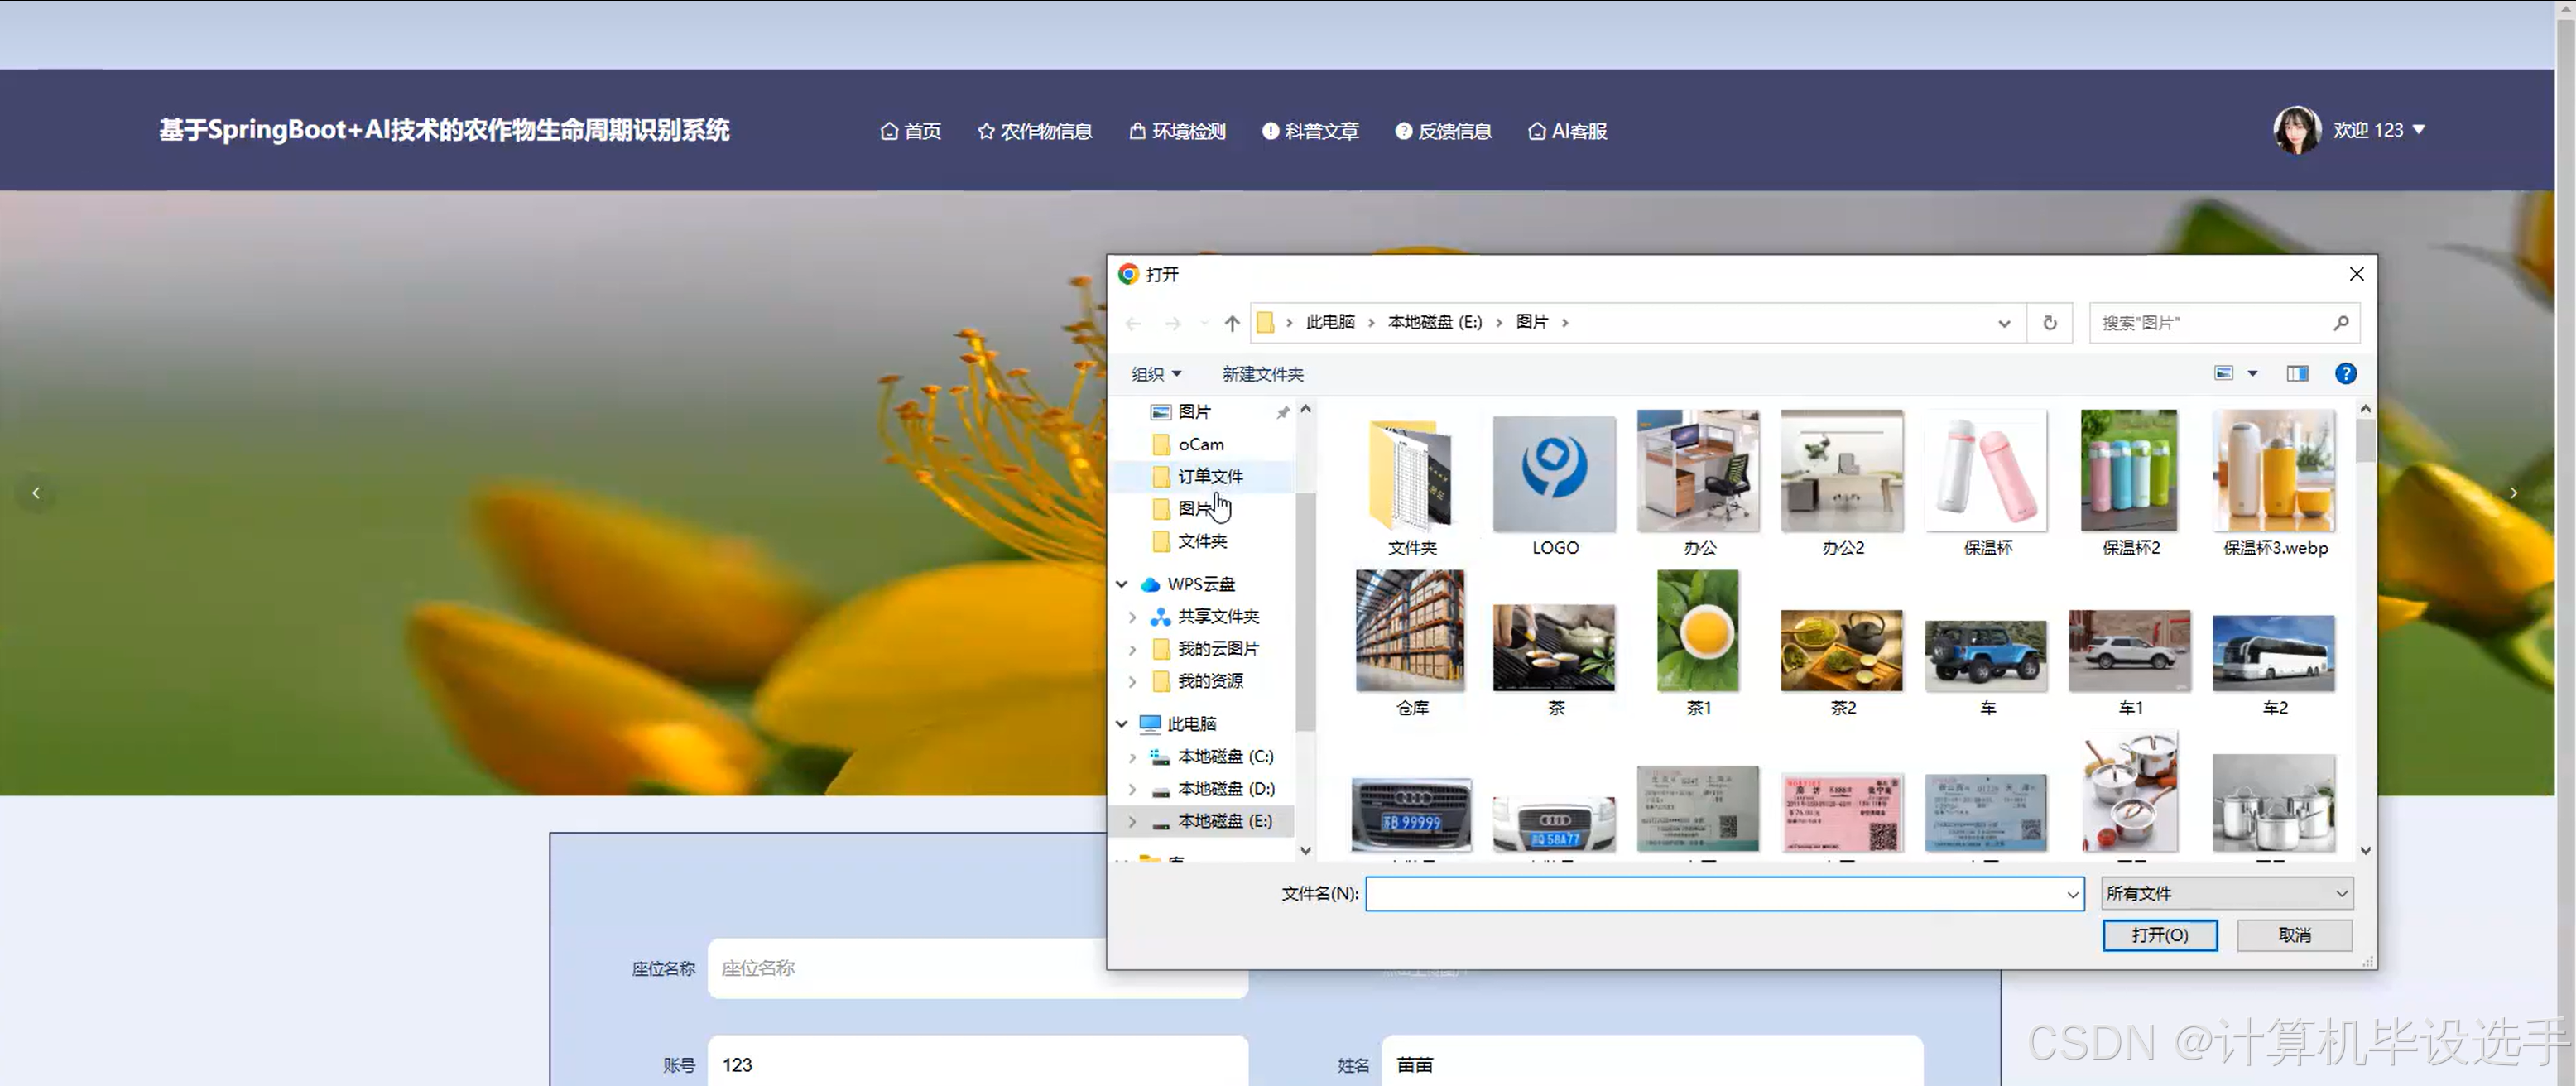Select the 农作物信息 star icon in nav bar
The height and width of the screenshot is (1086, 2576).
pyautogui.click(x=985, y=131)
